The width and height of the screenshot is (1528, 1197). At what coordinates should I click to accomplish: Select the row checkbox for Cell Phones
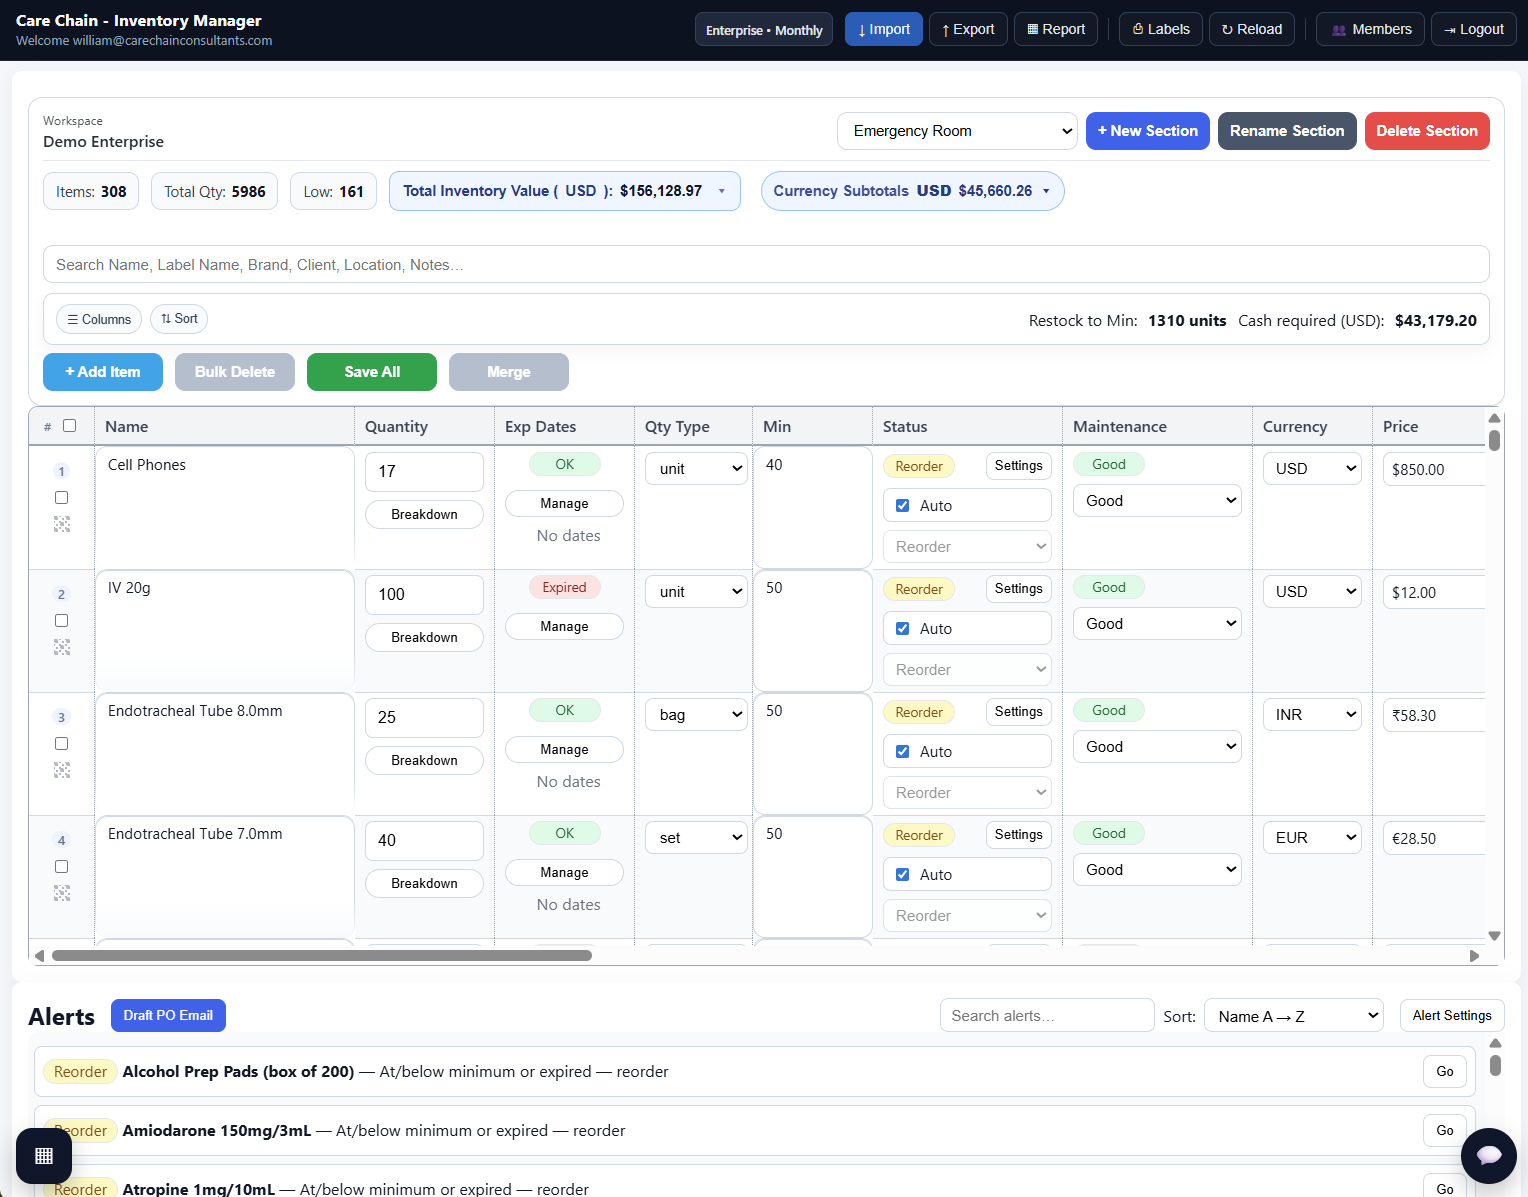[61, 497]
